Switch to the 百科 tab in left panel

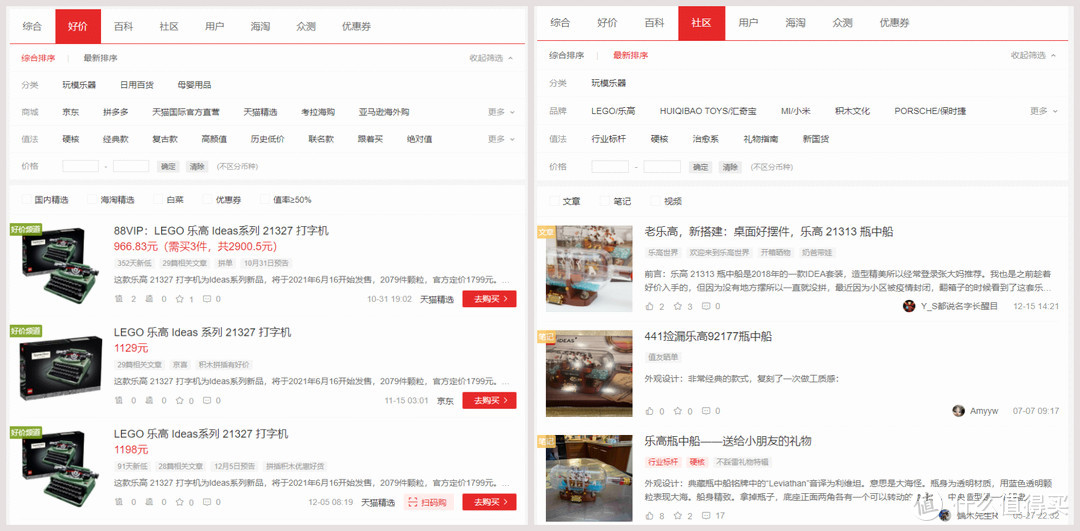pyautogui.click(x=123, y=26)
